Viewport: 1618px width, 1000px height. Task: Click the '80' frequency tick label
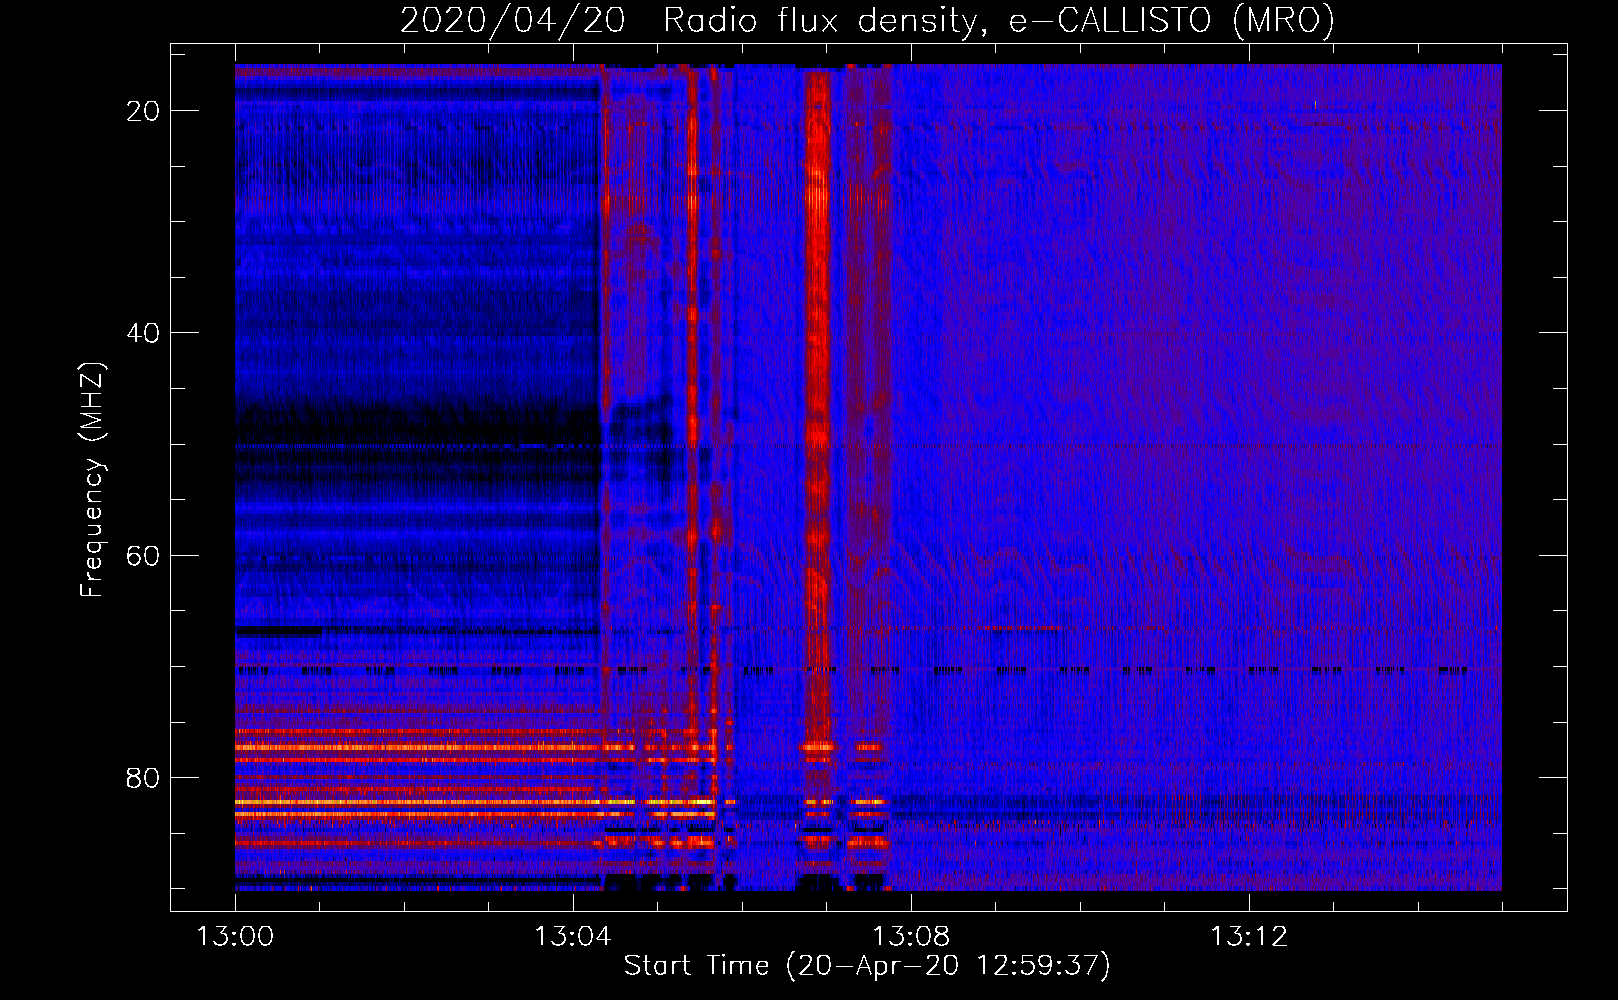pos(143,778)
